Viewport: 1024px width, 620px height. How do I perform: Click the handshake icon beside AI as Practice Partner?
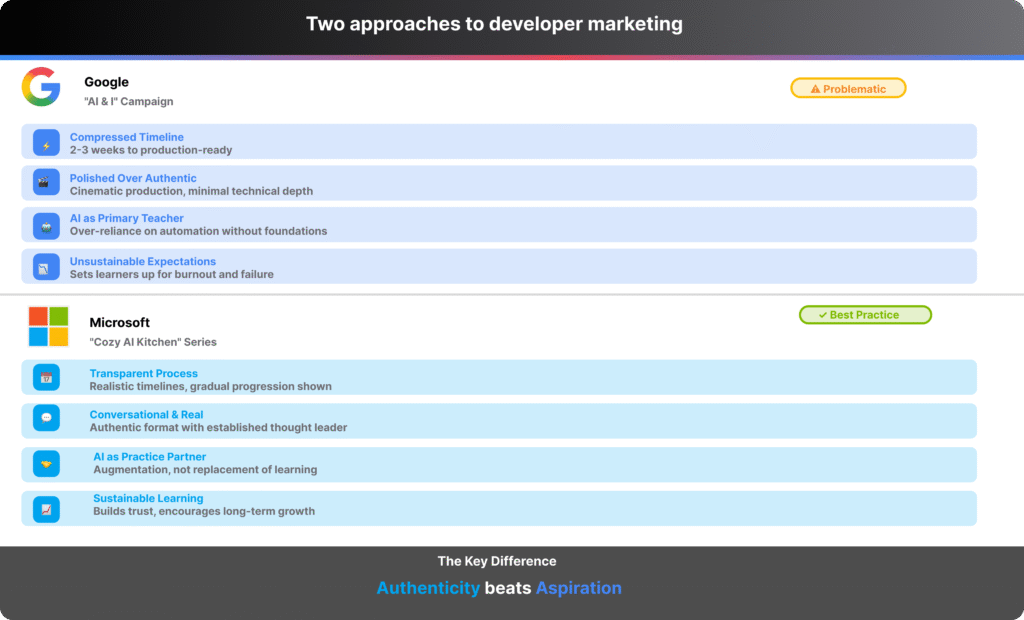coord(46,464)
